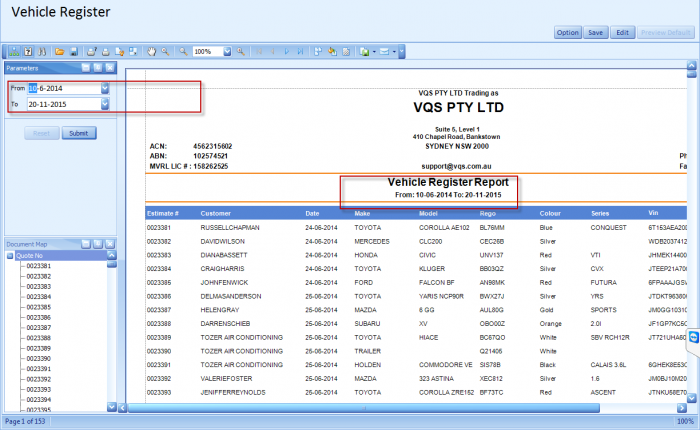The height and width of the screenshot is (430, 700).
Task: Open a report file with folder icon
Action: click(59, 52)
